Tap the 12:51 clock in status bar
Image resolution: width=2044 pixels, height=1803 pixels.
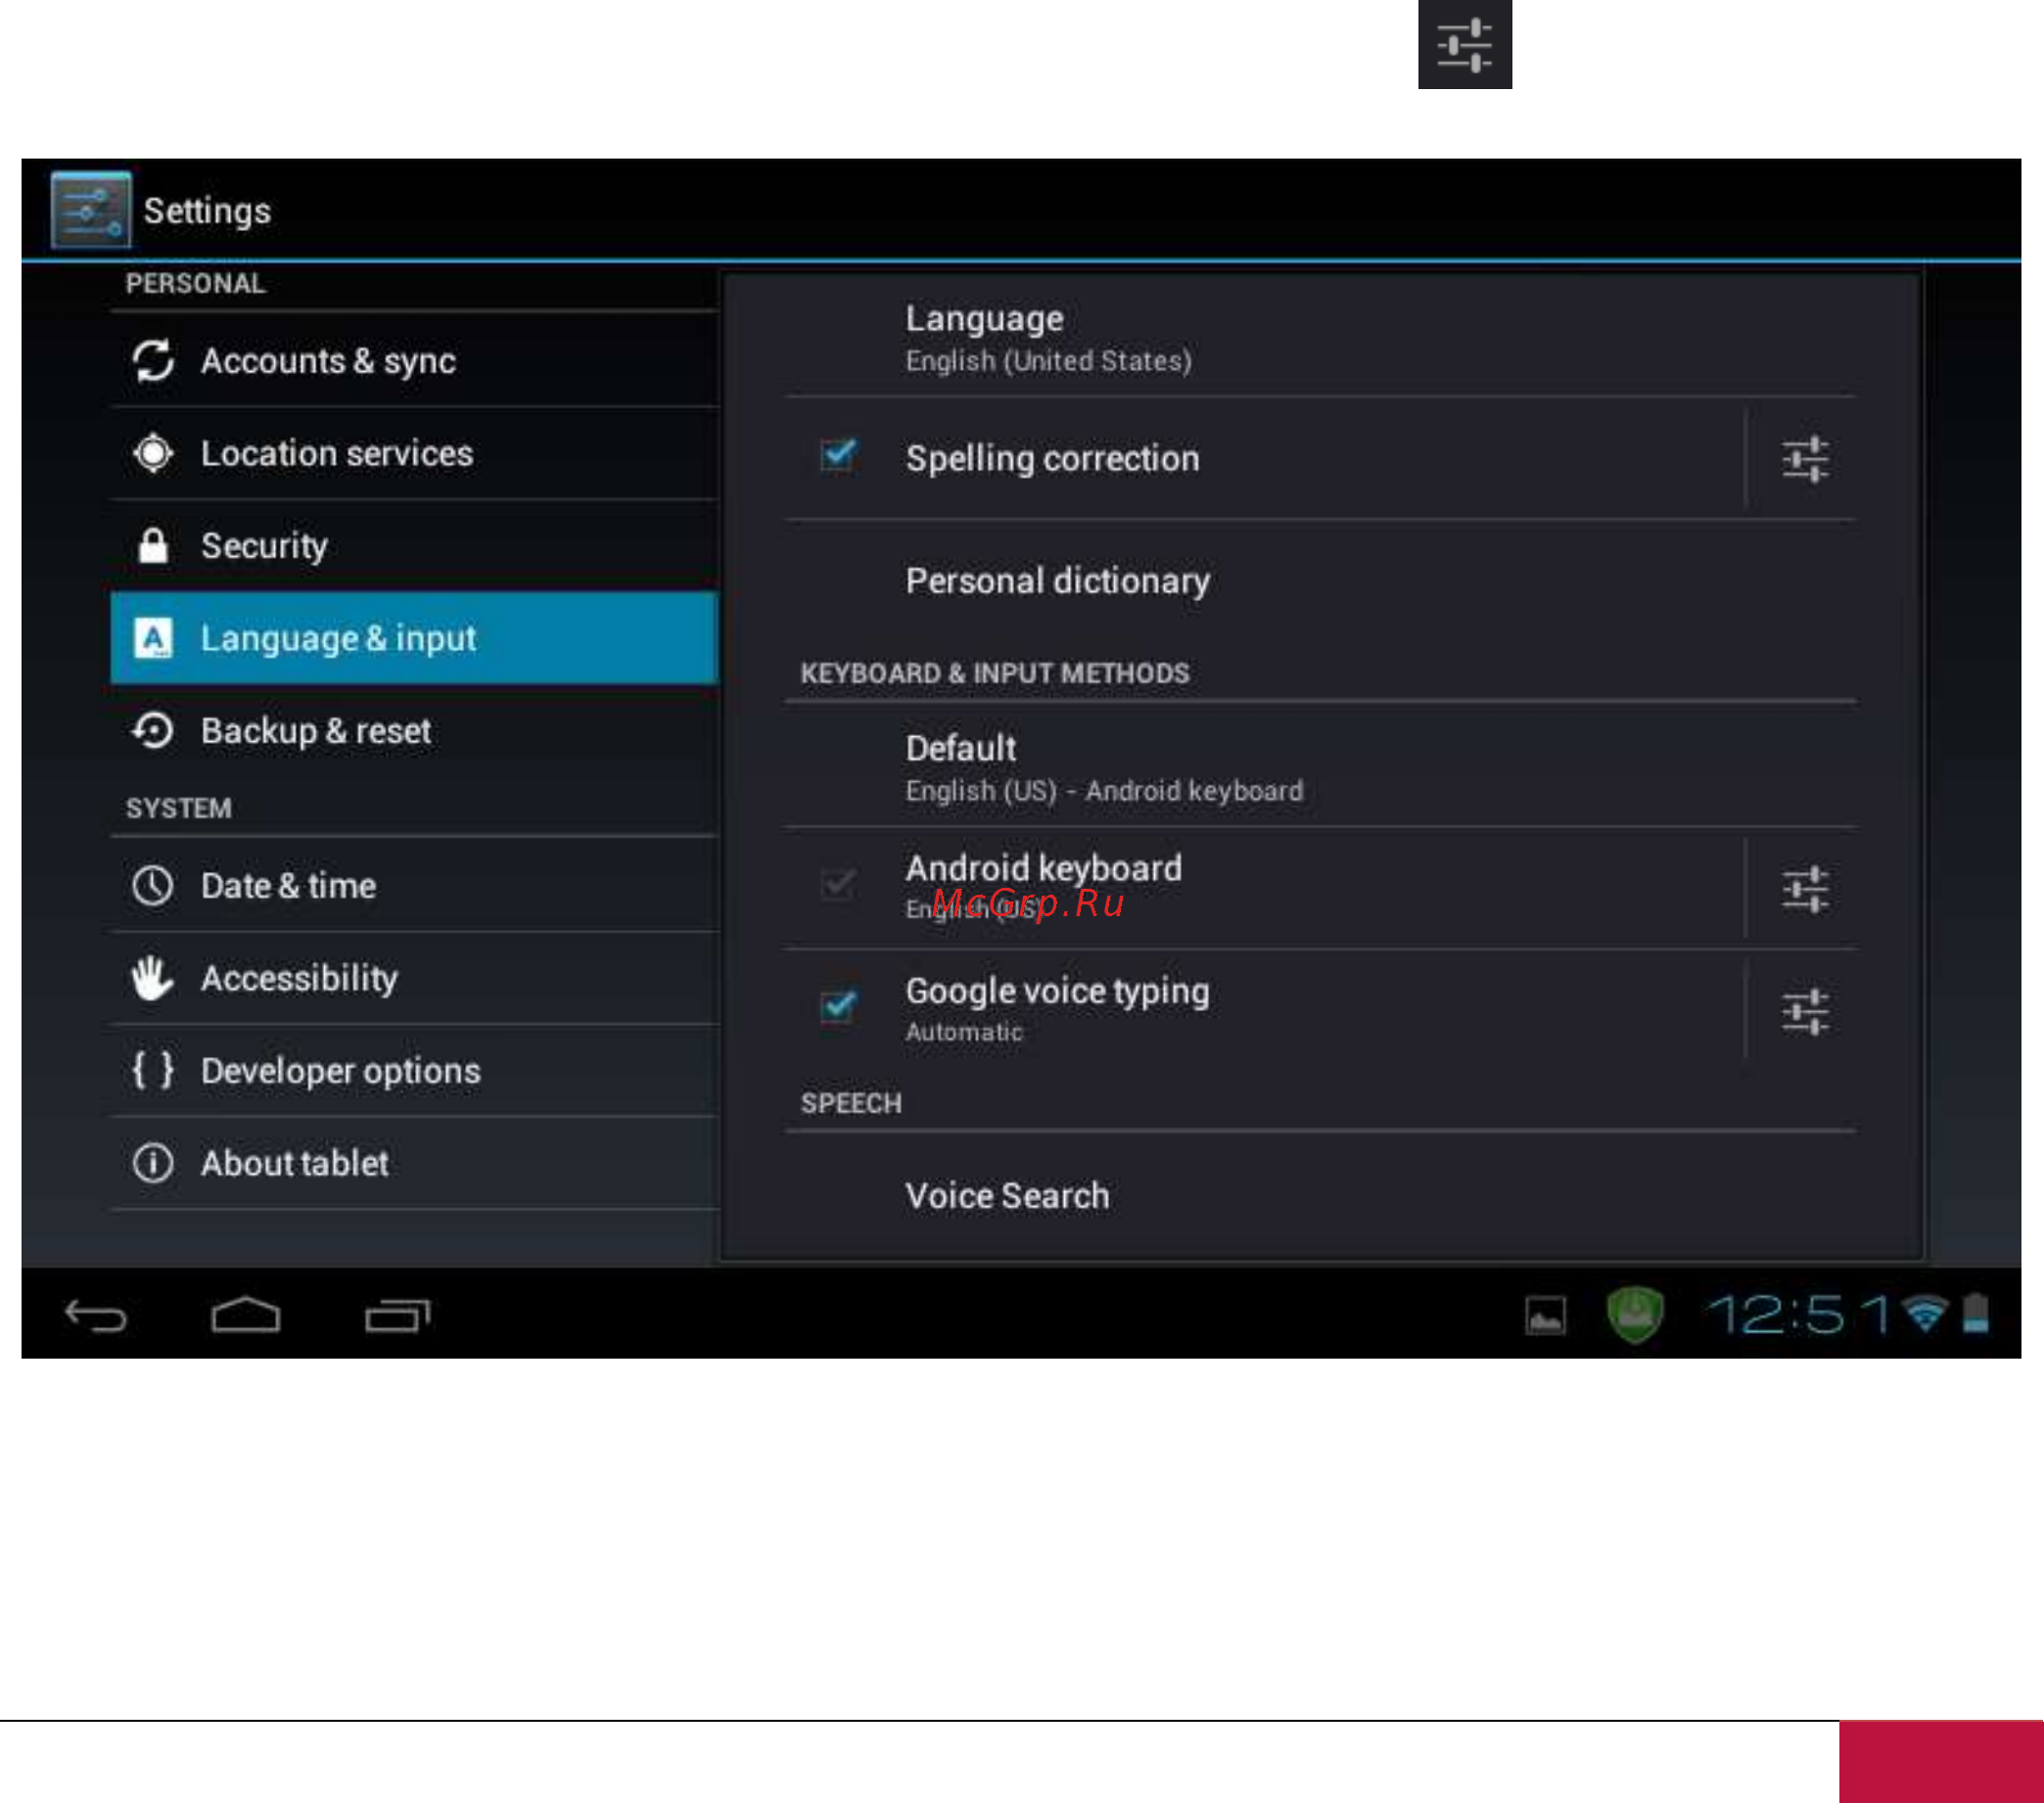(x=1798, y=1314)
